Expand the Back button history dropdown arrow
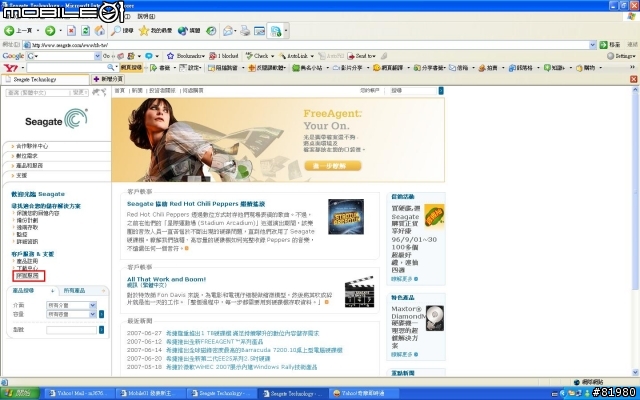The width and height of the screenshot is (640, 400). (x=38, y=31)
